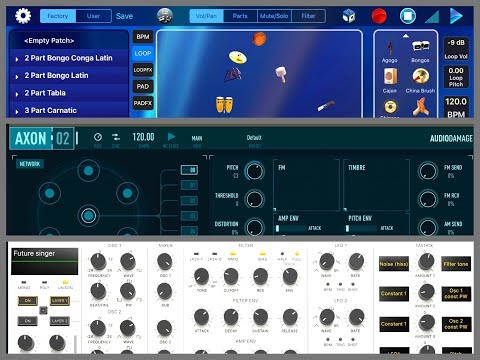
Task: Enable POLY voice mode
Action: point(44,282)
